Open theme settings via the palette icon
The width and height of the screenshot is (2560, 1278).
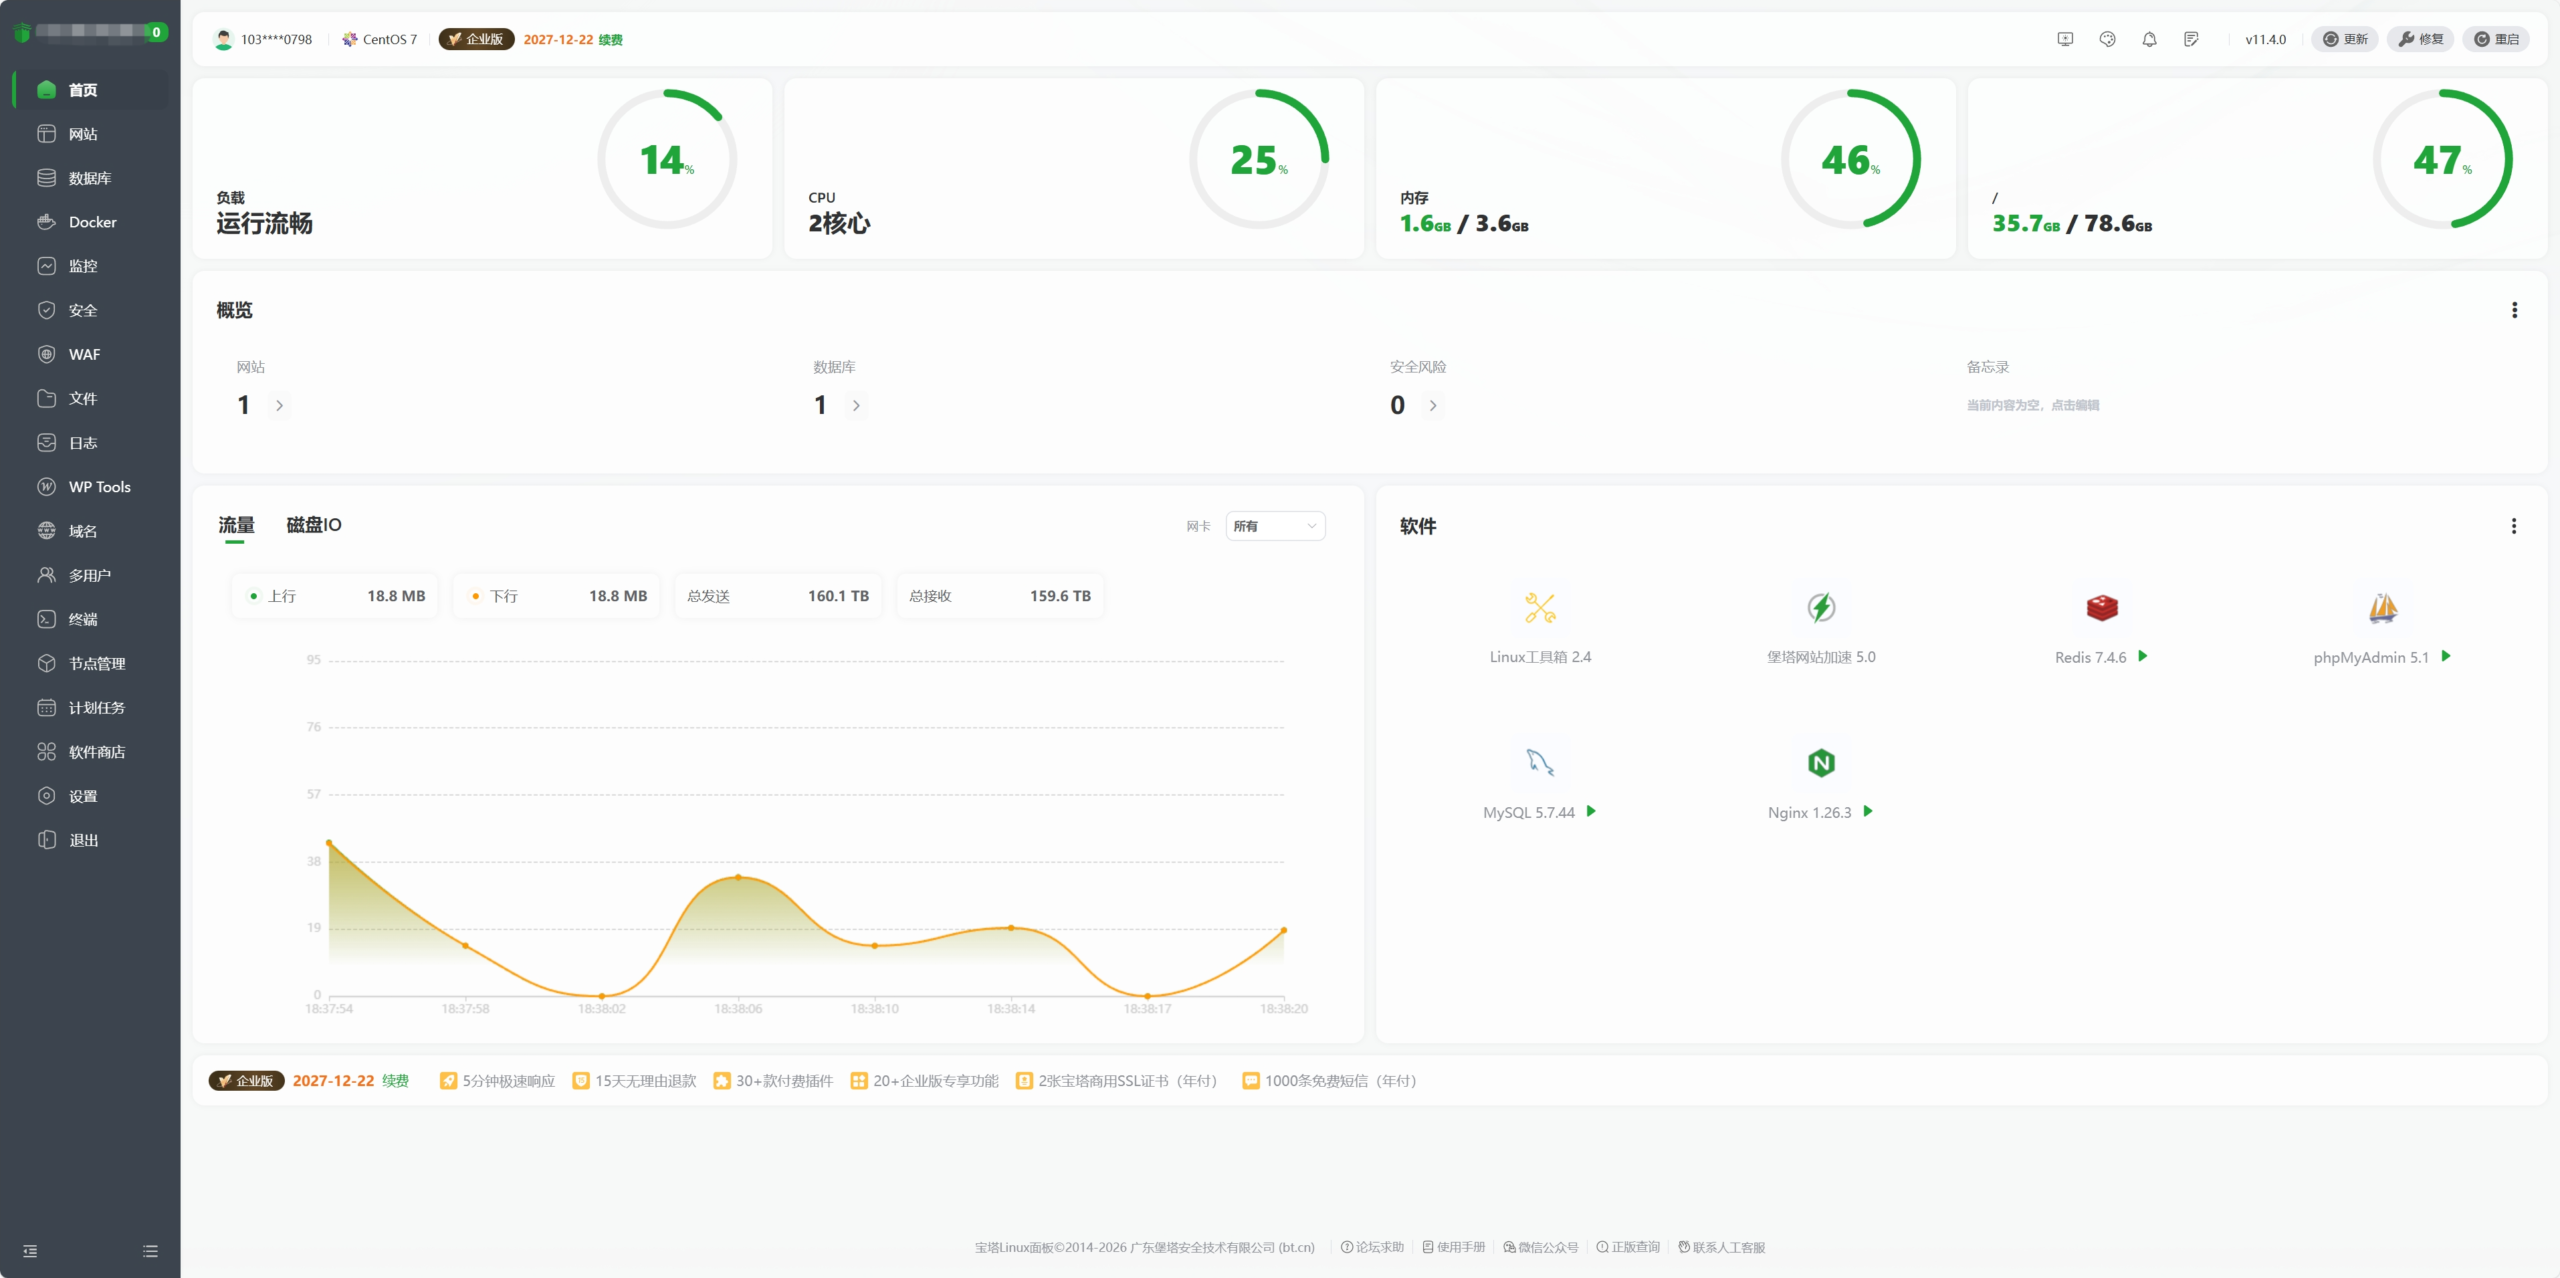pos(2107,39)
